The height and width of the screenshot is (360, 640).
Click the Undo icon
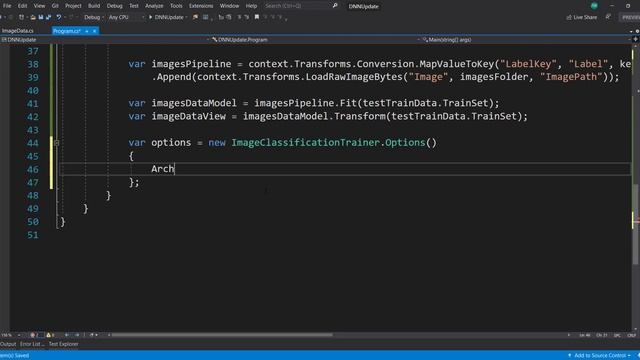coord(59,17)
